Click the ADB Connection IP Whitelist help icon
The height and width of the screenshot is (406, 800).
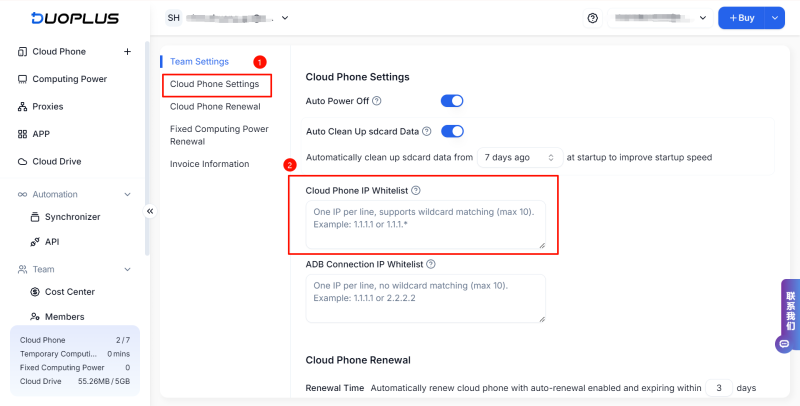431,265
